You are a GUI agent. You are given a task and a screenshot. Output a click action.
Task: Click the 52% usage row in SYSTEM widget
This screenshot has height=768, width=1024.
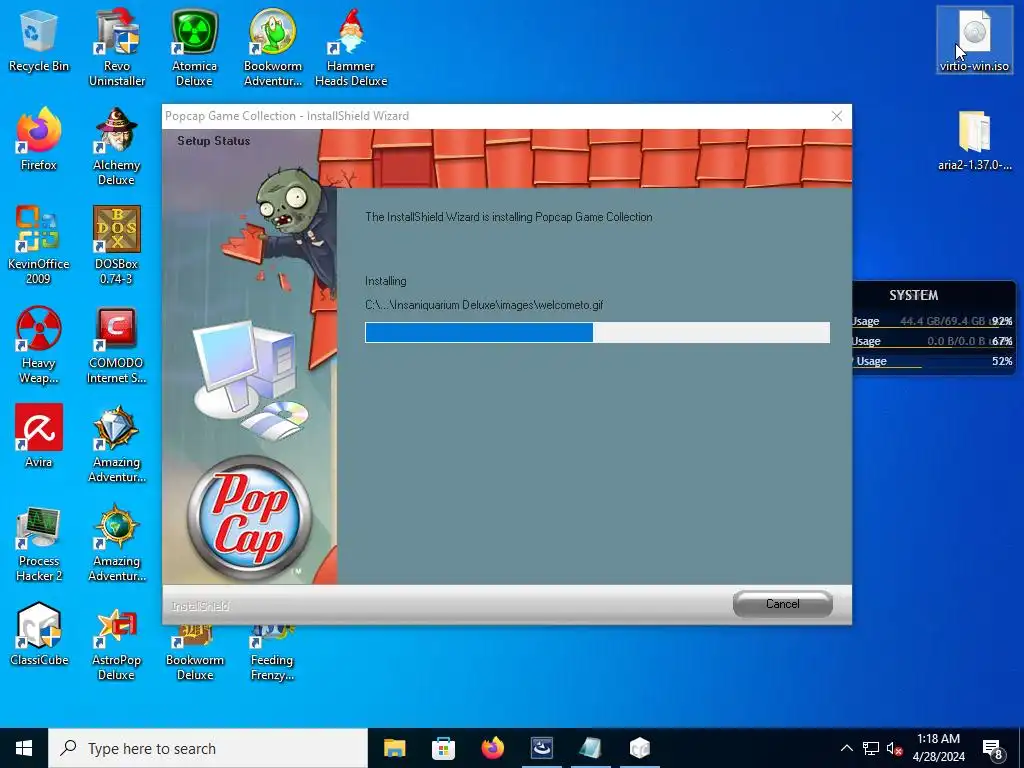tap(934, 361)
